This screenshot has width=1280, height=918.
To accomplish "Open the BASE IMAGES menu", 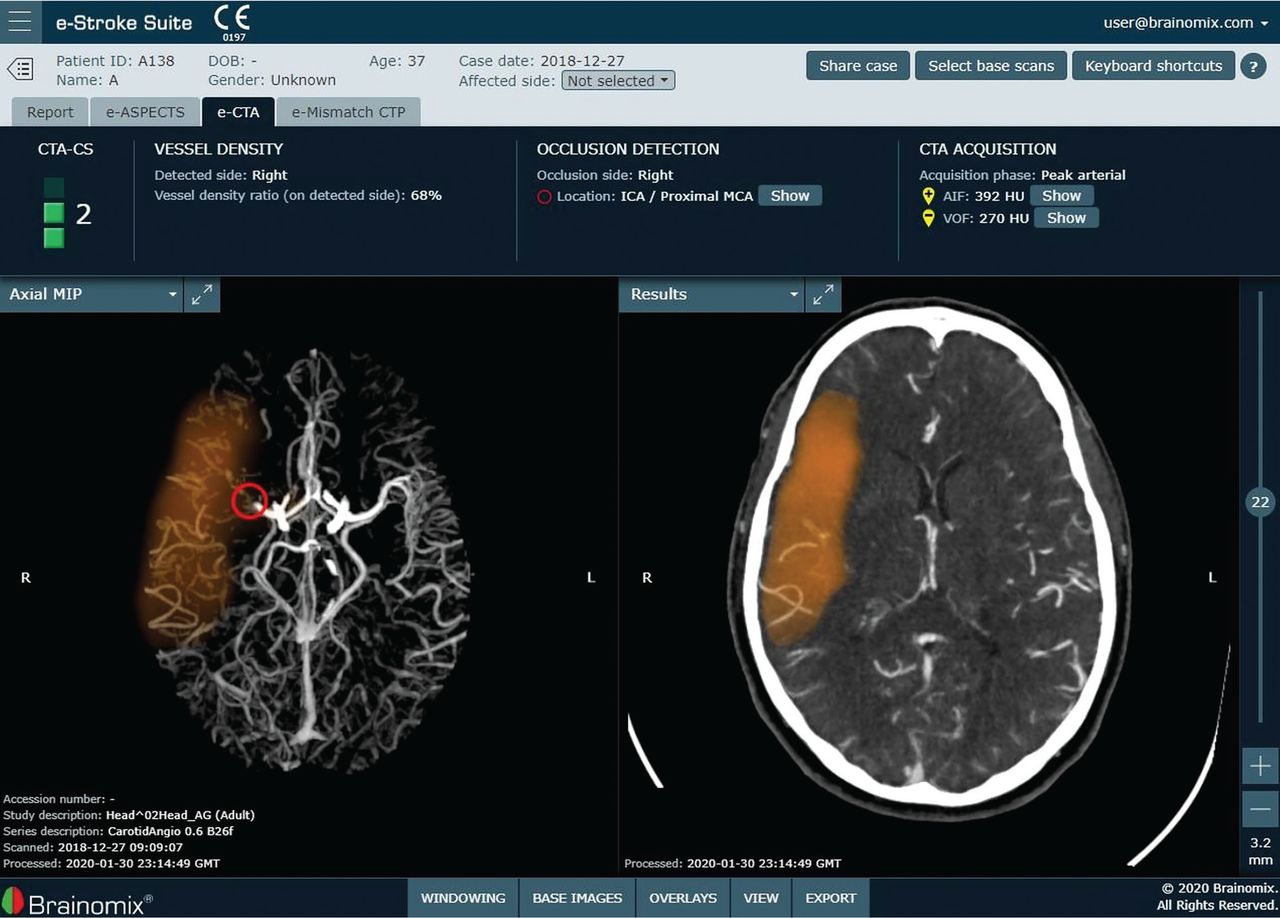I will coord(577,898).
